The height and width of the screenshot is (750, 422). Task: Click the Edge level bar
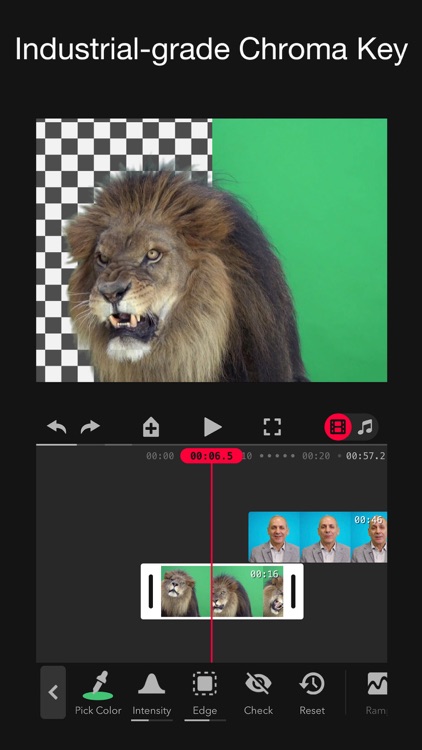pos(205,720)
